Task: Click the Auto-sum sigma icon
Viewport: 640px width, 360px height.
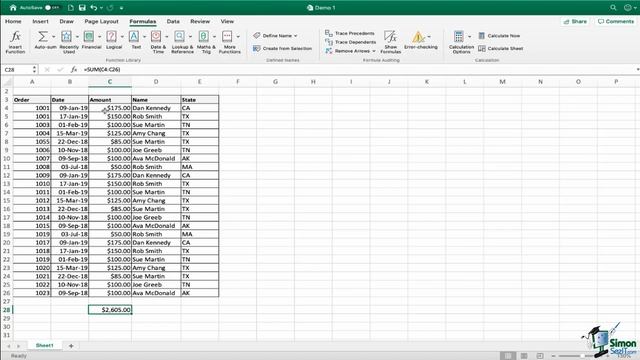Action: (x=42, y=37)
